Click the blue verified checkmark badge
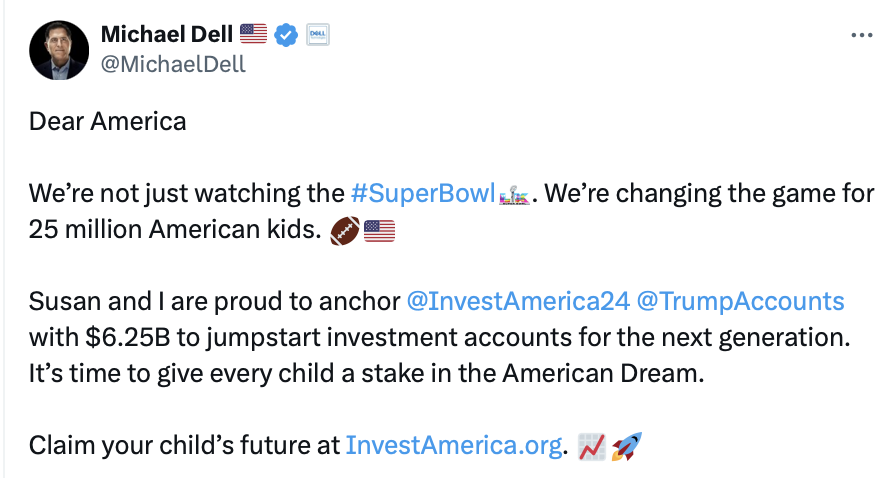The width and height of the screenshot is (888, 478). (287, 35)
